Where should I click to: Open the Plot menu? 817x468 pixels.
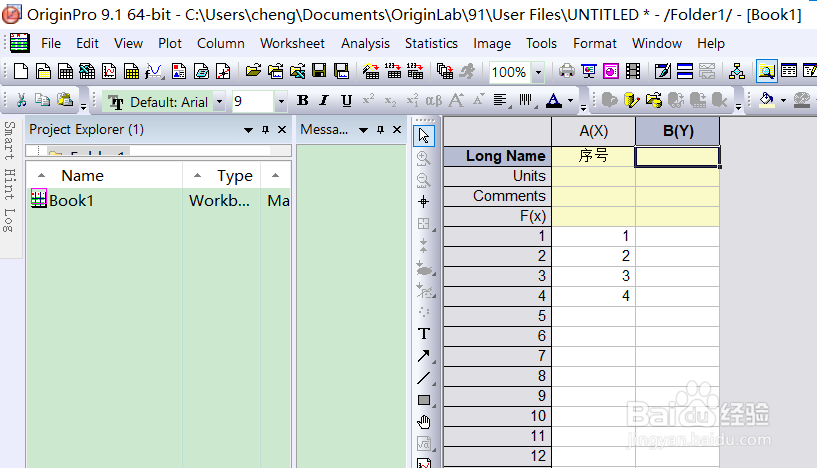[170, 43]
